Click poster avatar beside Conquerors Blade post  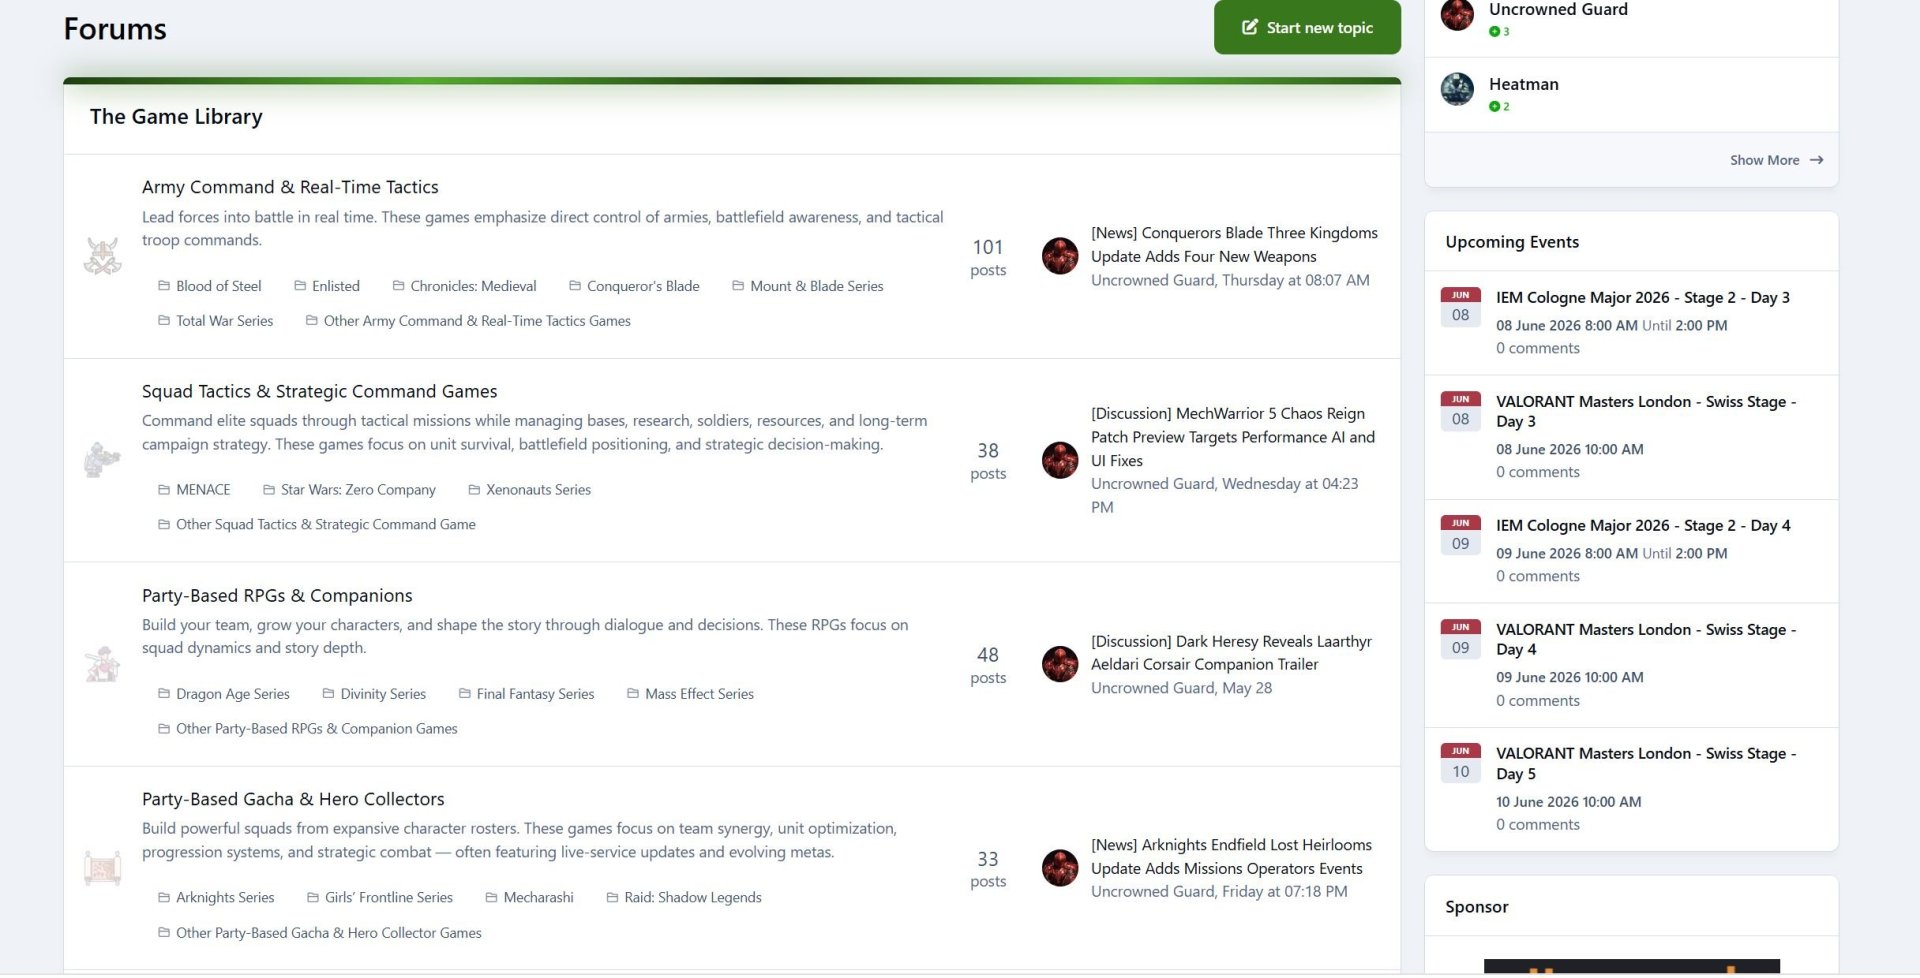(1060, 256)
